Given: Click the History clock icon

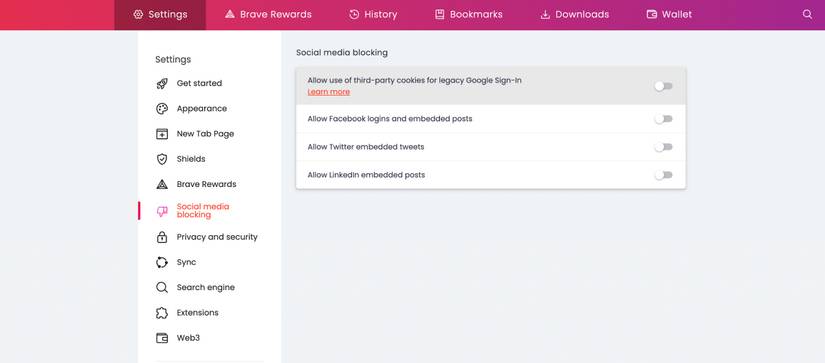Looking at the screenshot, I should pyautogui.click(x=355, y=15).
